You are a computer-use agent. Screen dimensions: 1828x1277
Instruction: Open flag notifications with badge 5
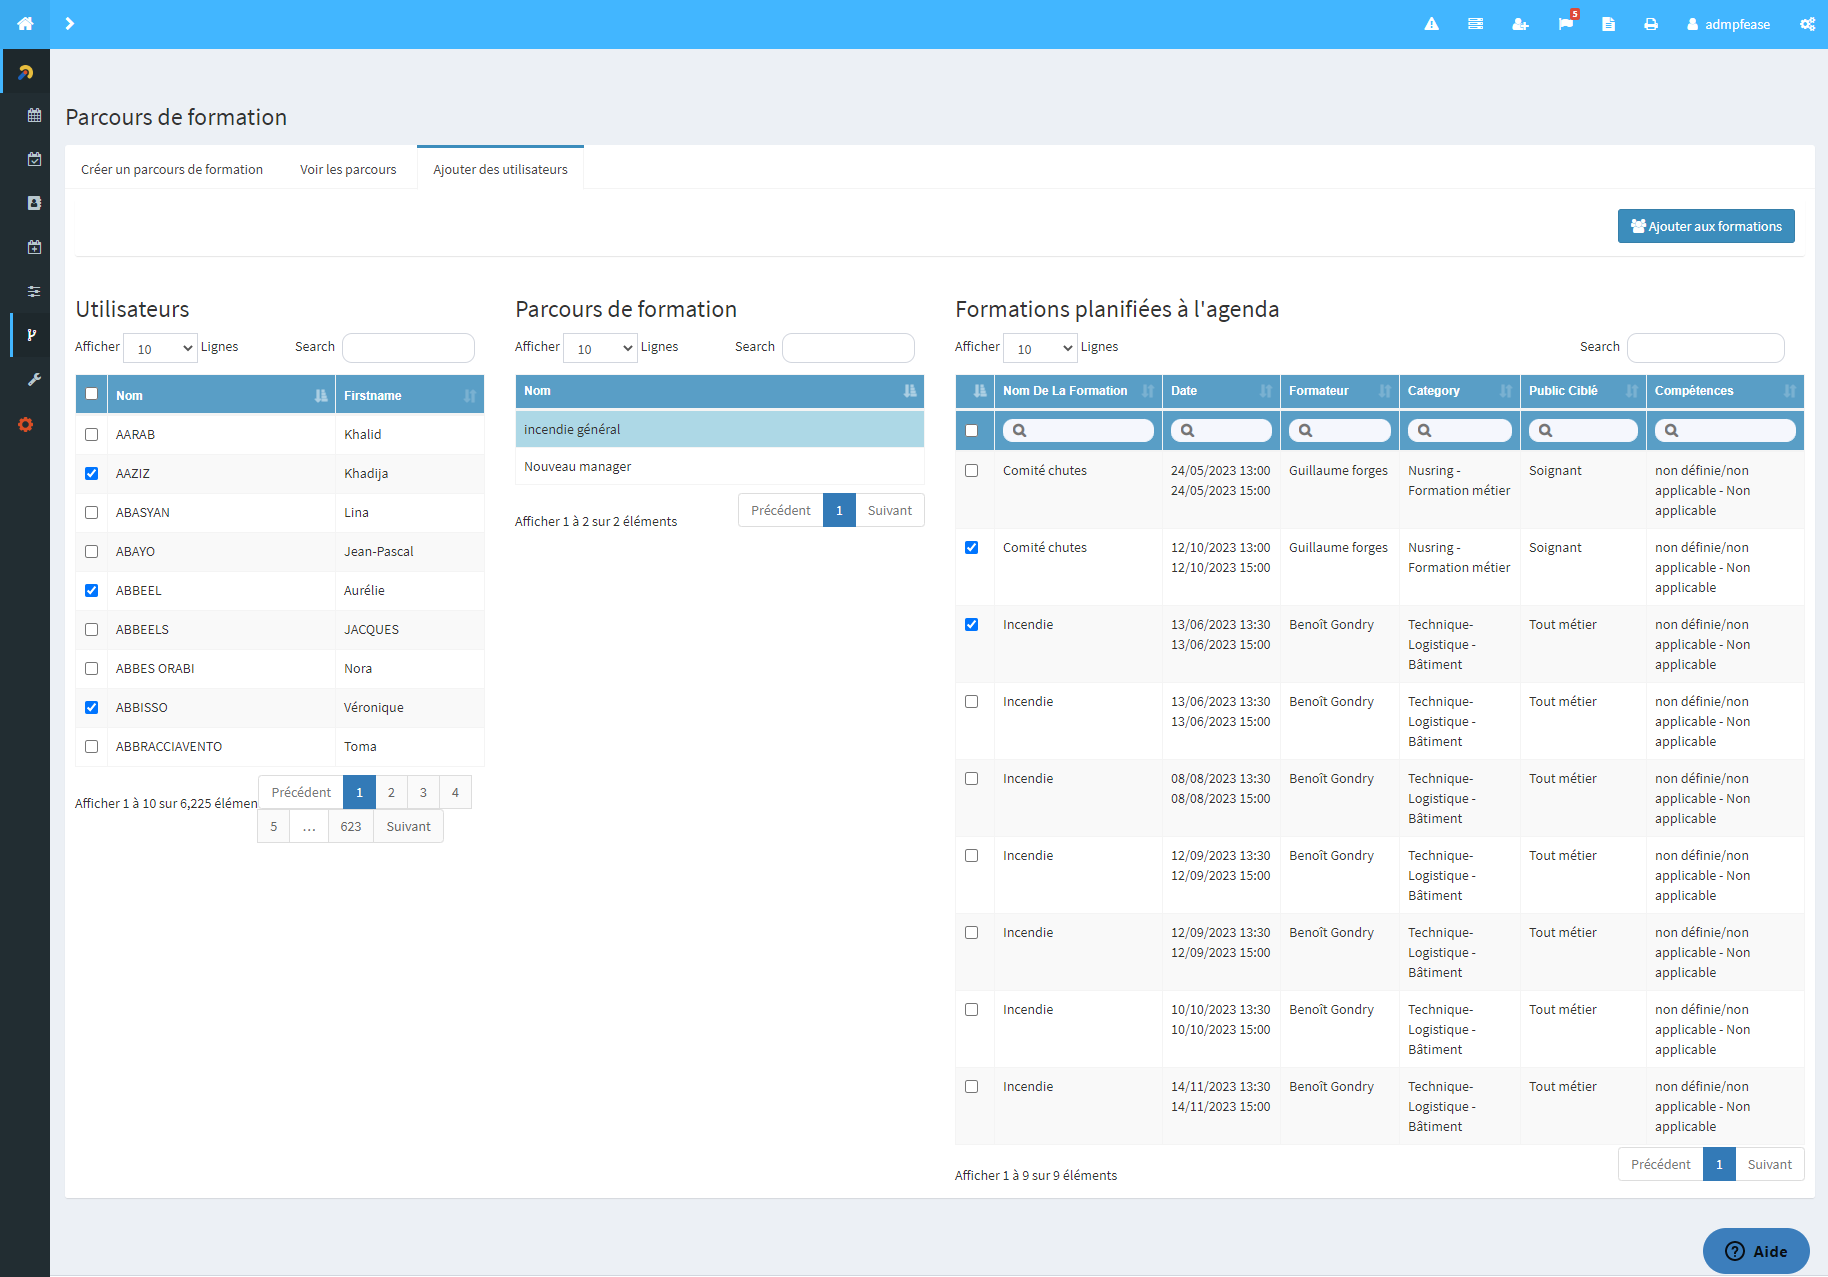(x=1566, y=24)
